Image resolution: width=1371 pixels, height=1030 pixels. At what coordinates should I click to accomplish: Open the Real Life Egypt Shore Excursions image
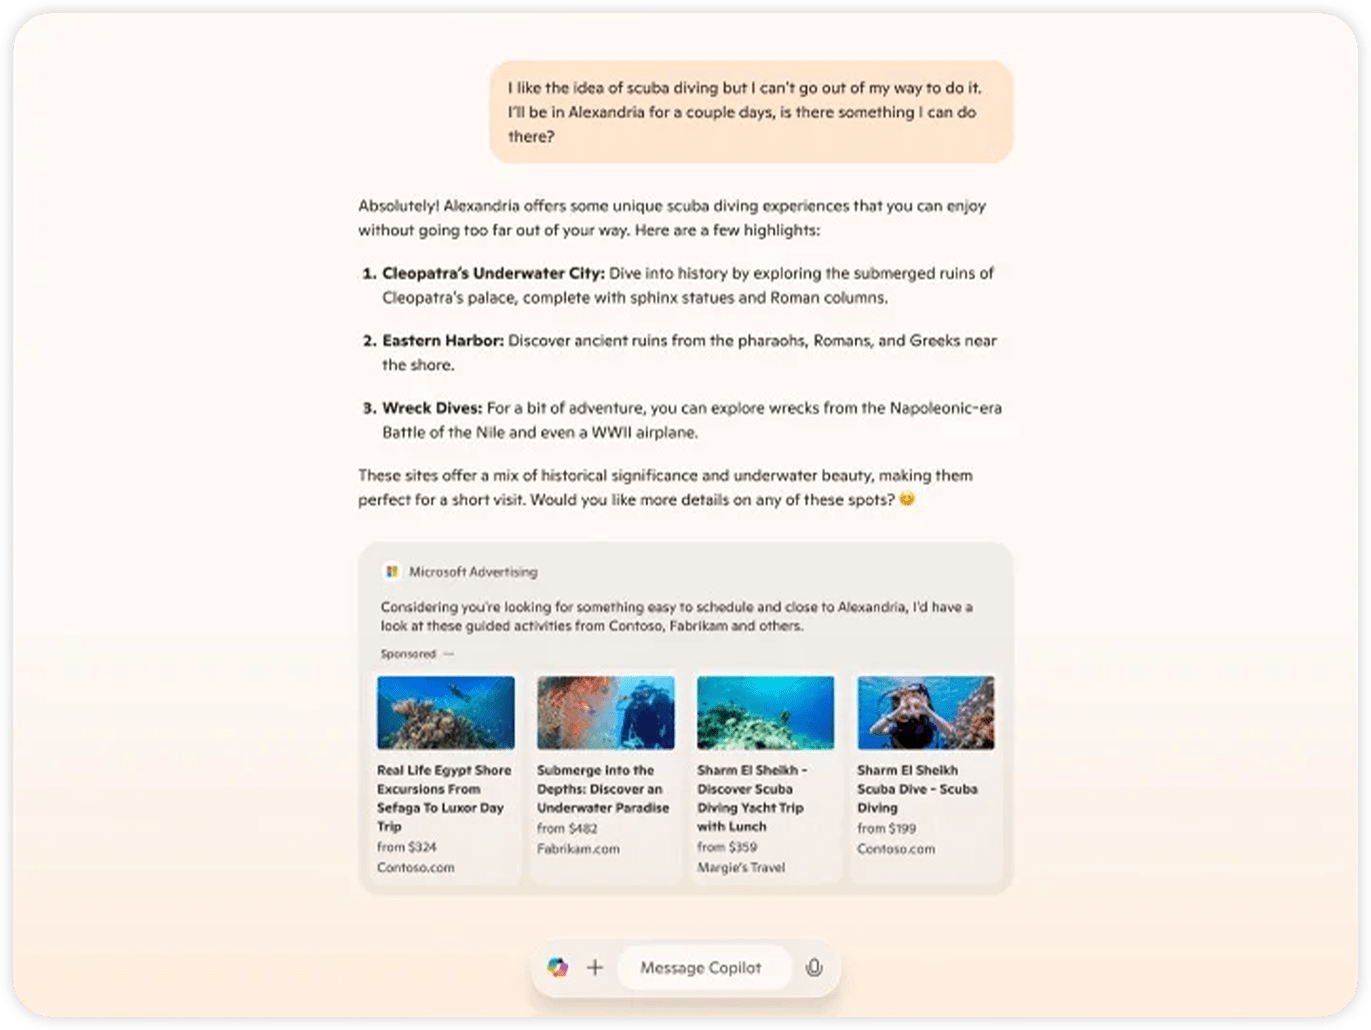click(x=446, y=712)
